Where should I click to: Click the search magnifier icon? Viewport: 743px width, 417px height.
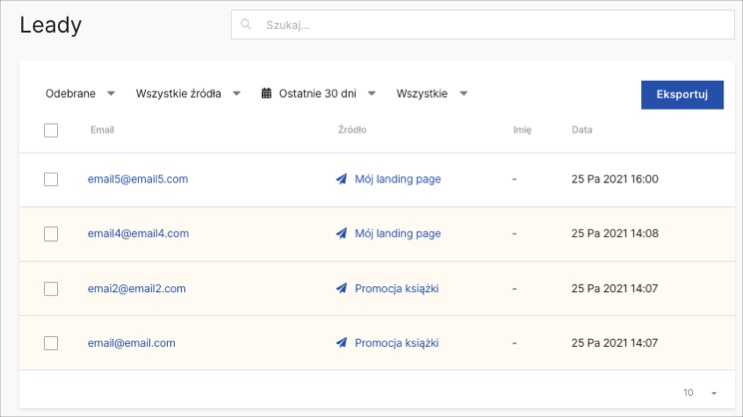pos(248,25)
